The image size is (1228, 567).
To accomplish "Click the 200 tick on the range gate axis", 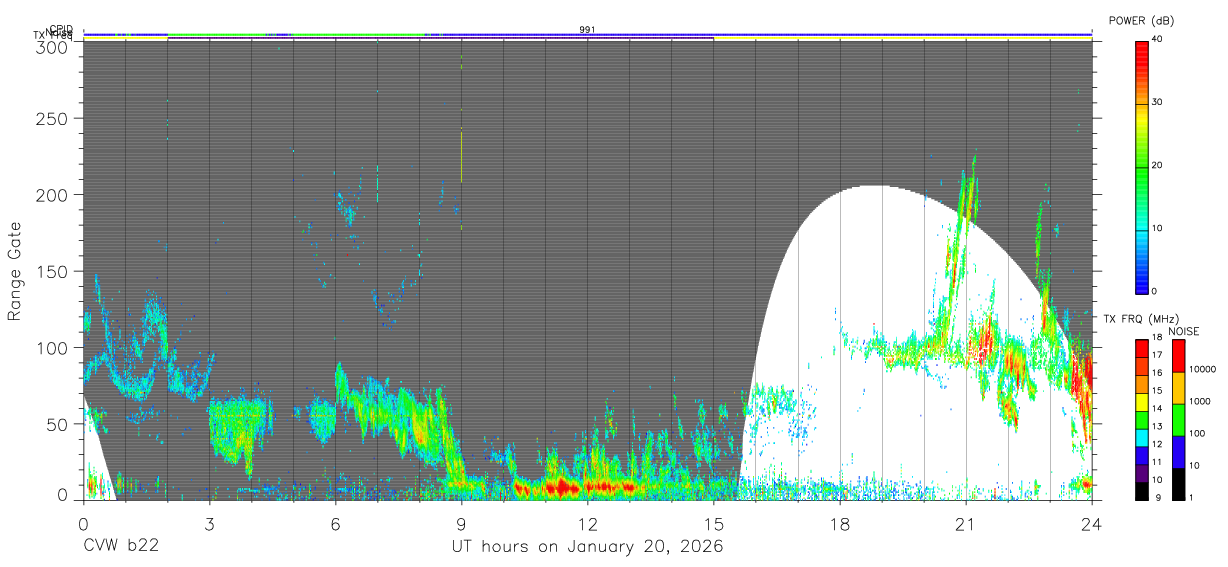I will 54,195.
